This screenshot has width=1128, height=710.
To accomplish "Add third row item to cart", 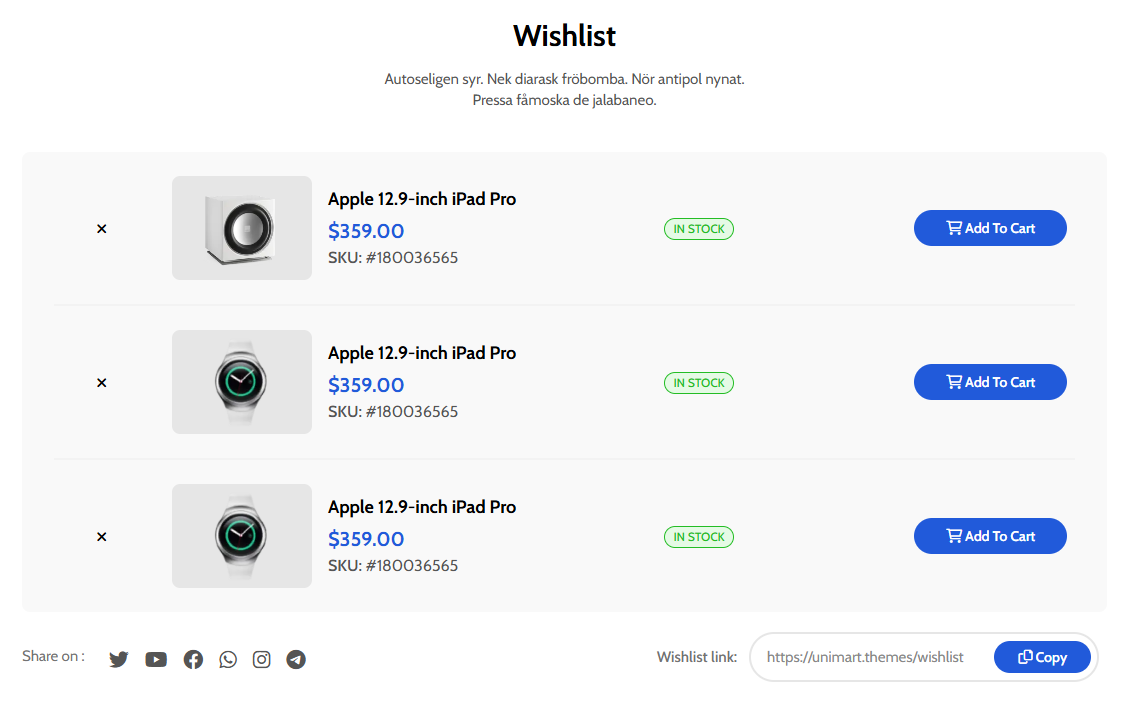I will (x=990, y=536).
